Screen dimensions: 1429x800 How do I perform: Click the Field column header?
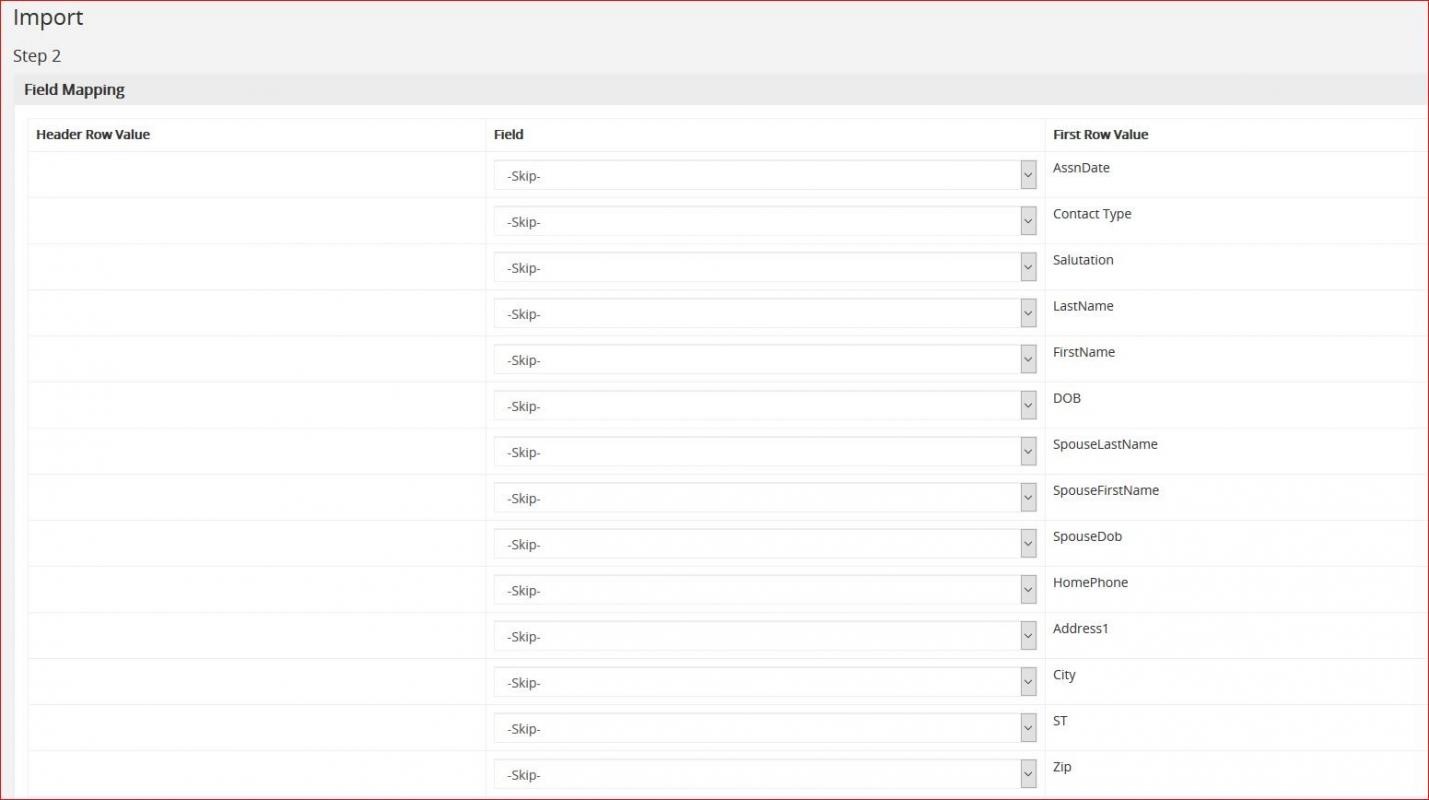point(508,135)
